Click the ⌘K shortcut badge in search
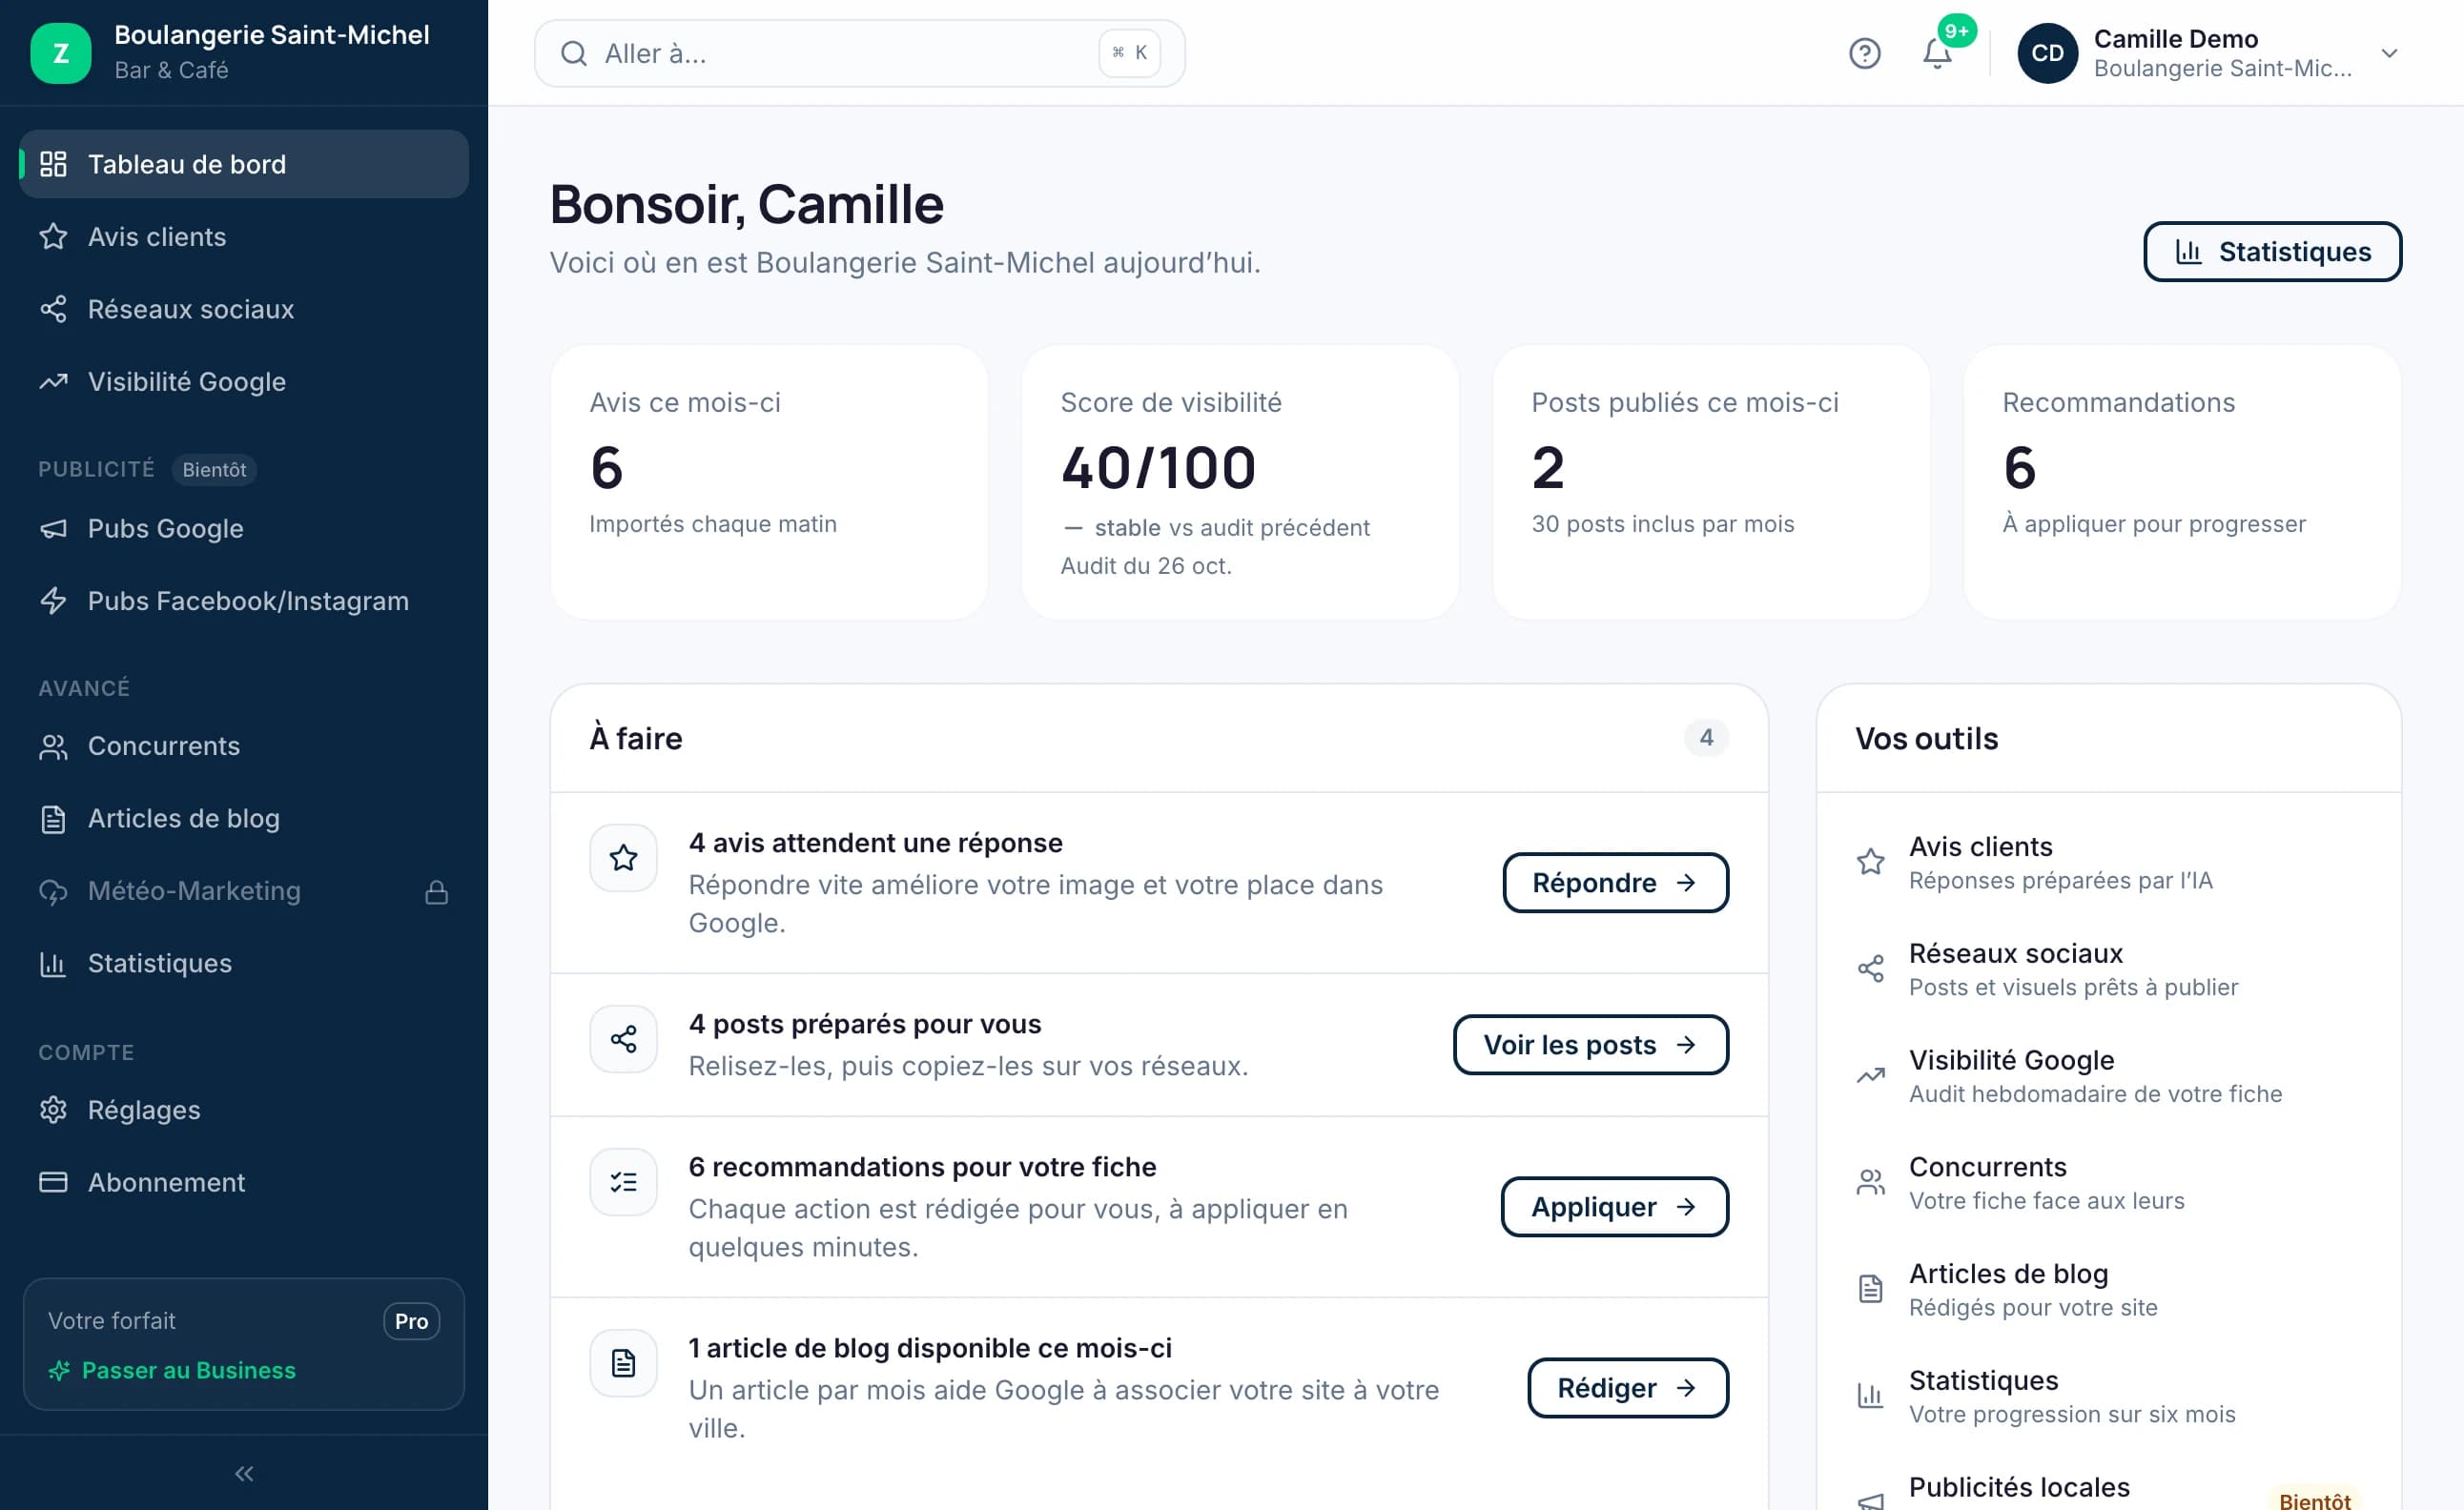Screen dimensions: 2464x1510 [1129, 53]
